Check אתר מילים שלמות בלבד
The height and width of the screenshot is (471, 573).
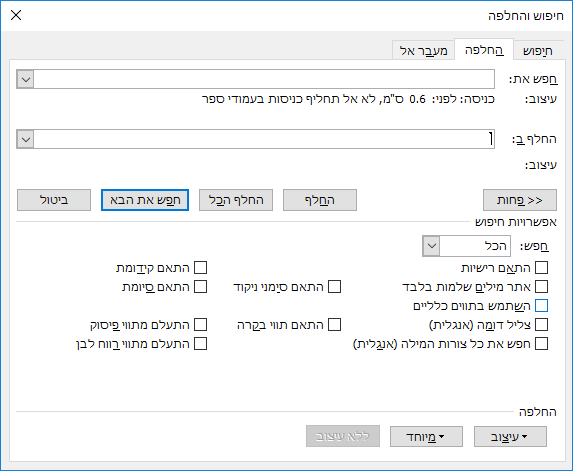pos(541,286)
